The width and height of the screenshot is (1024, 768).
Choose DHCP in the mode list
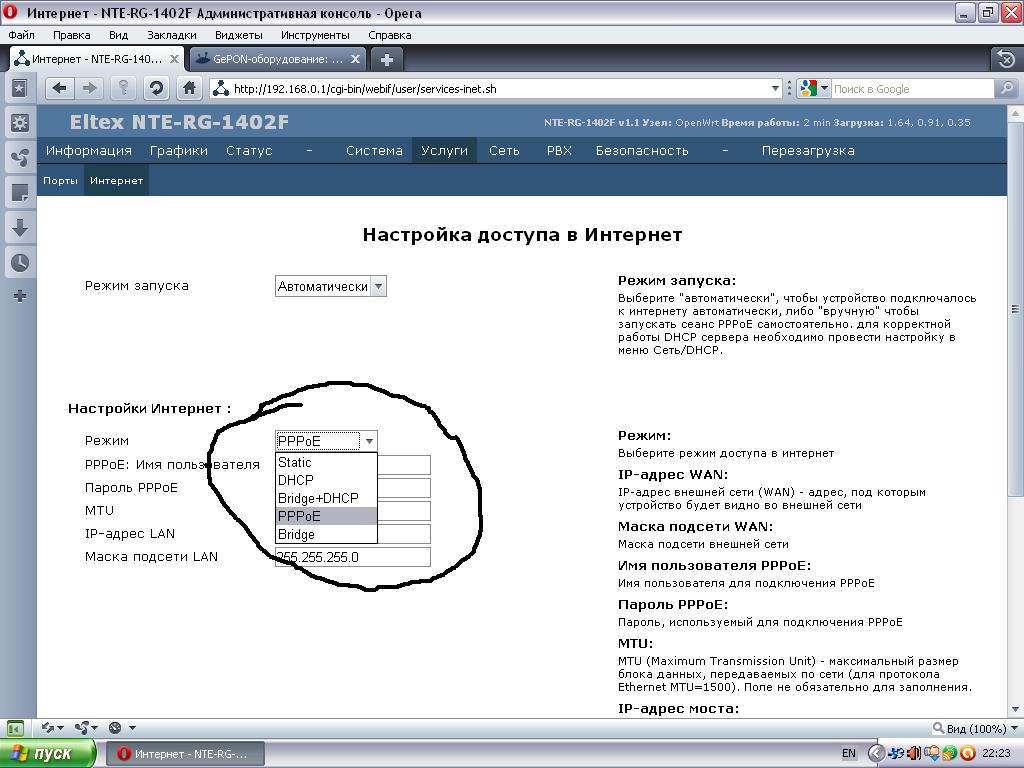point(326,480)
